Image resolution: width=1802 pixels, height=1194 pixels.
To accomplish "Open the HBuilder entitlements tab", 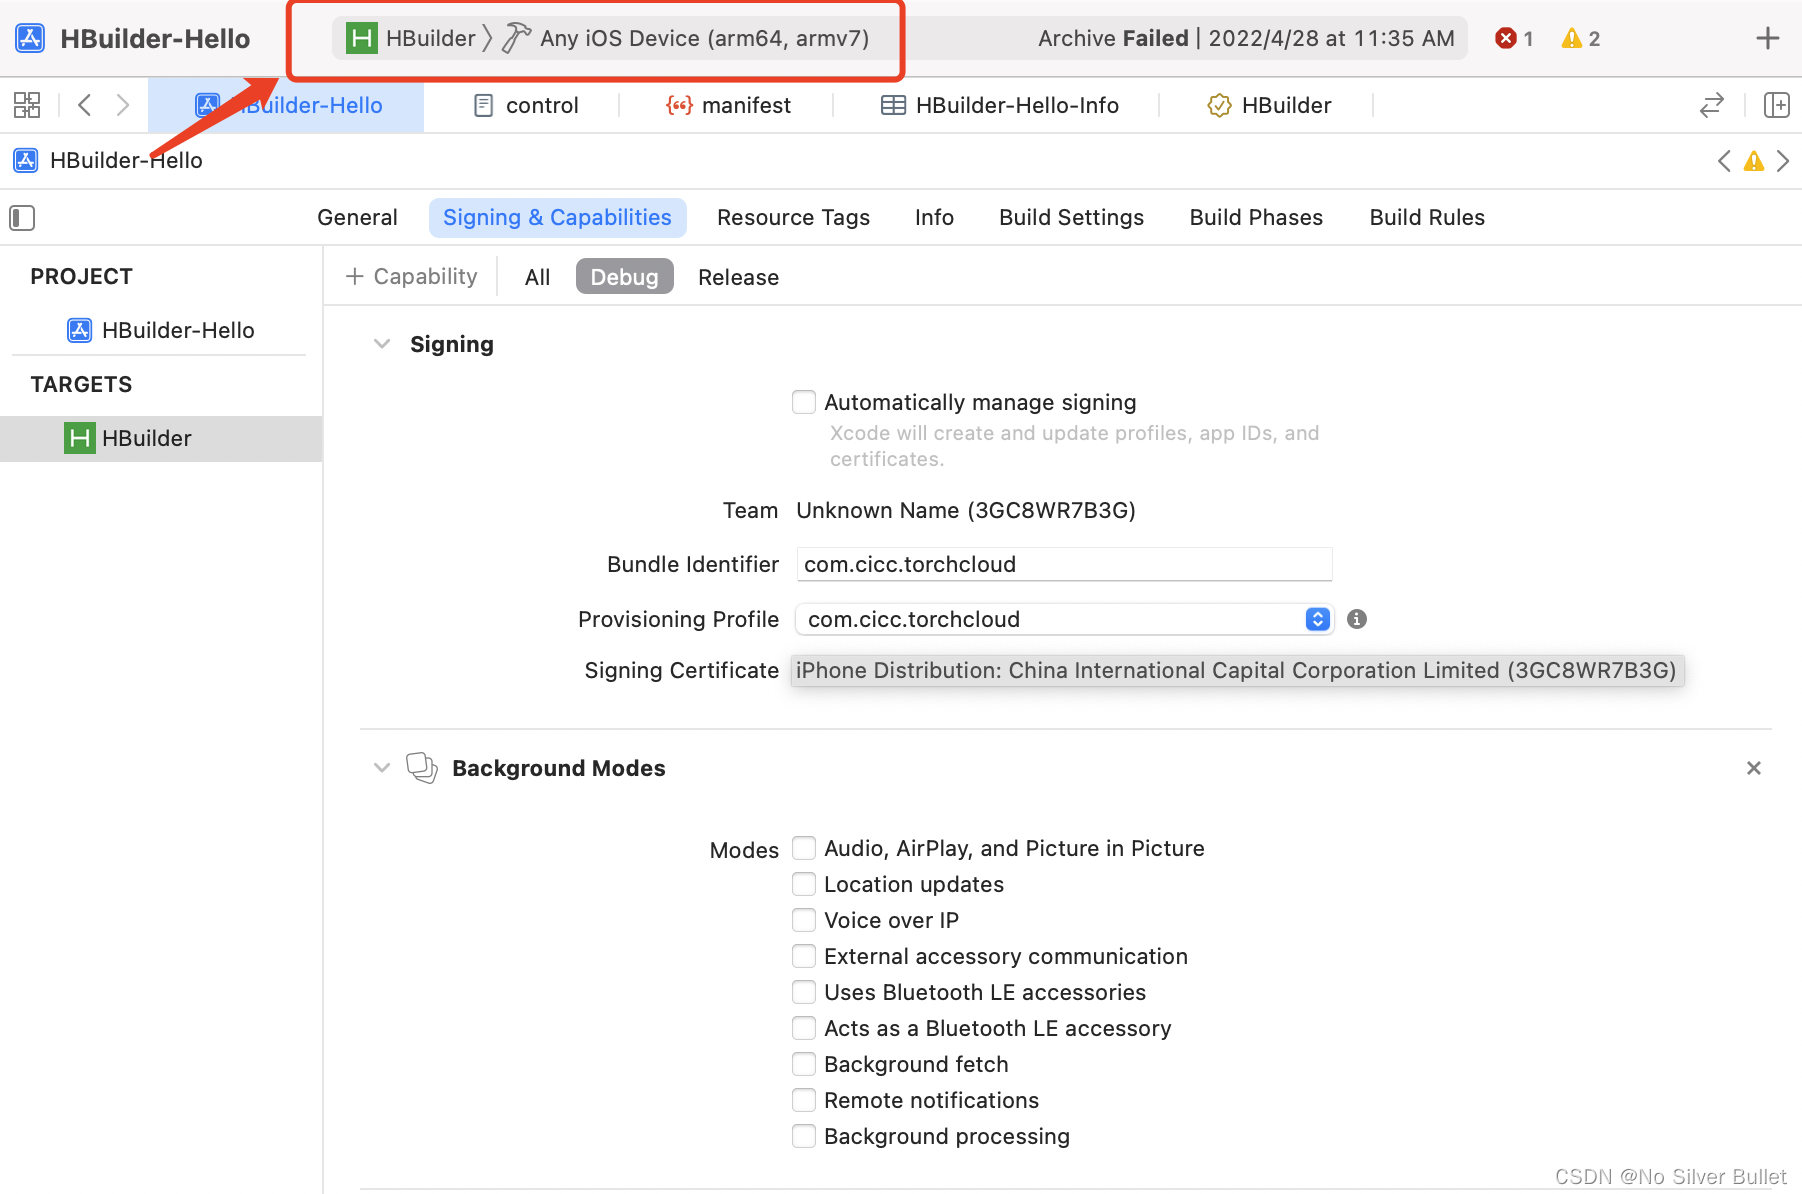I will 1269,105.
